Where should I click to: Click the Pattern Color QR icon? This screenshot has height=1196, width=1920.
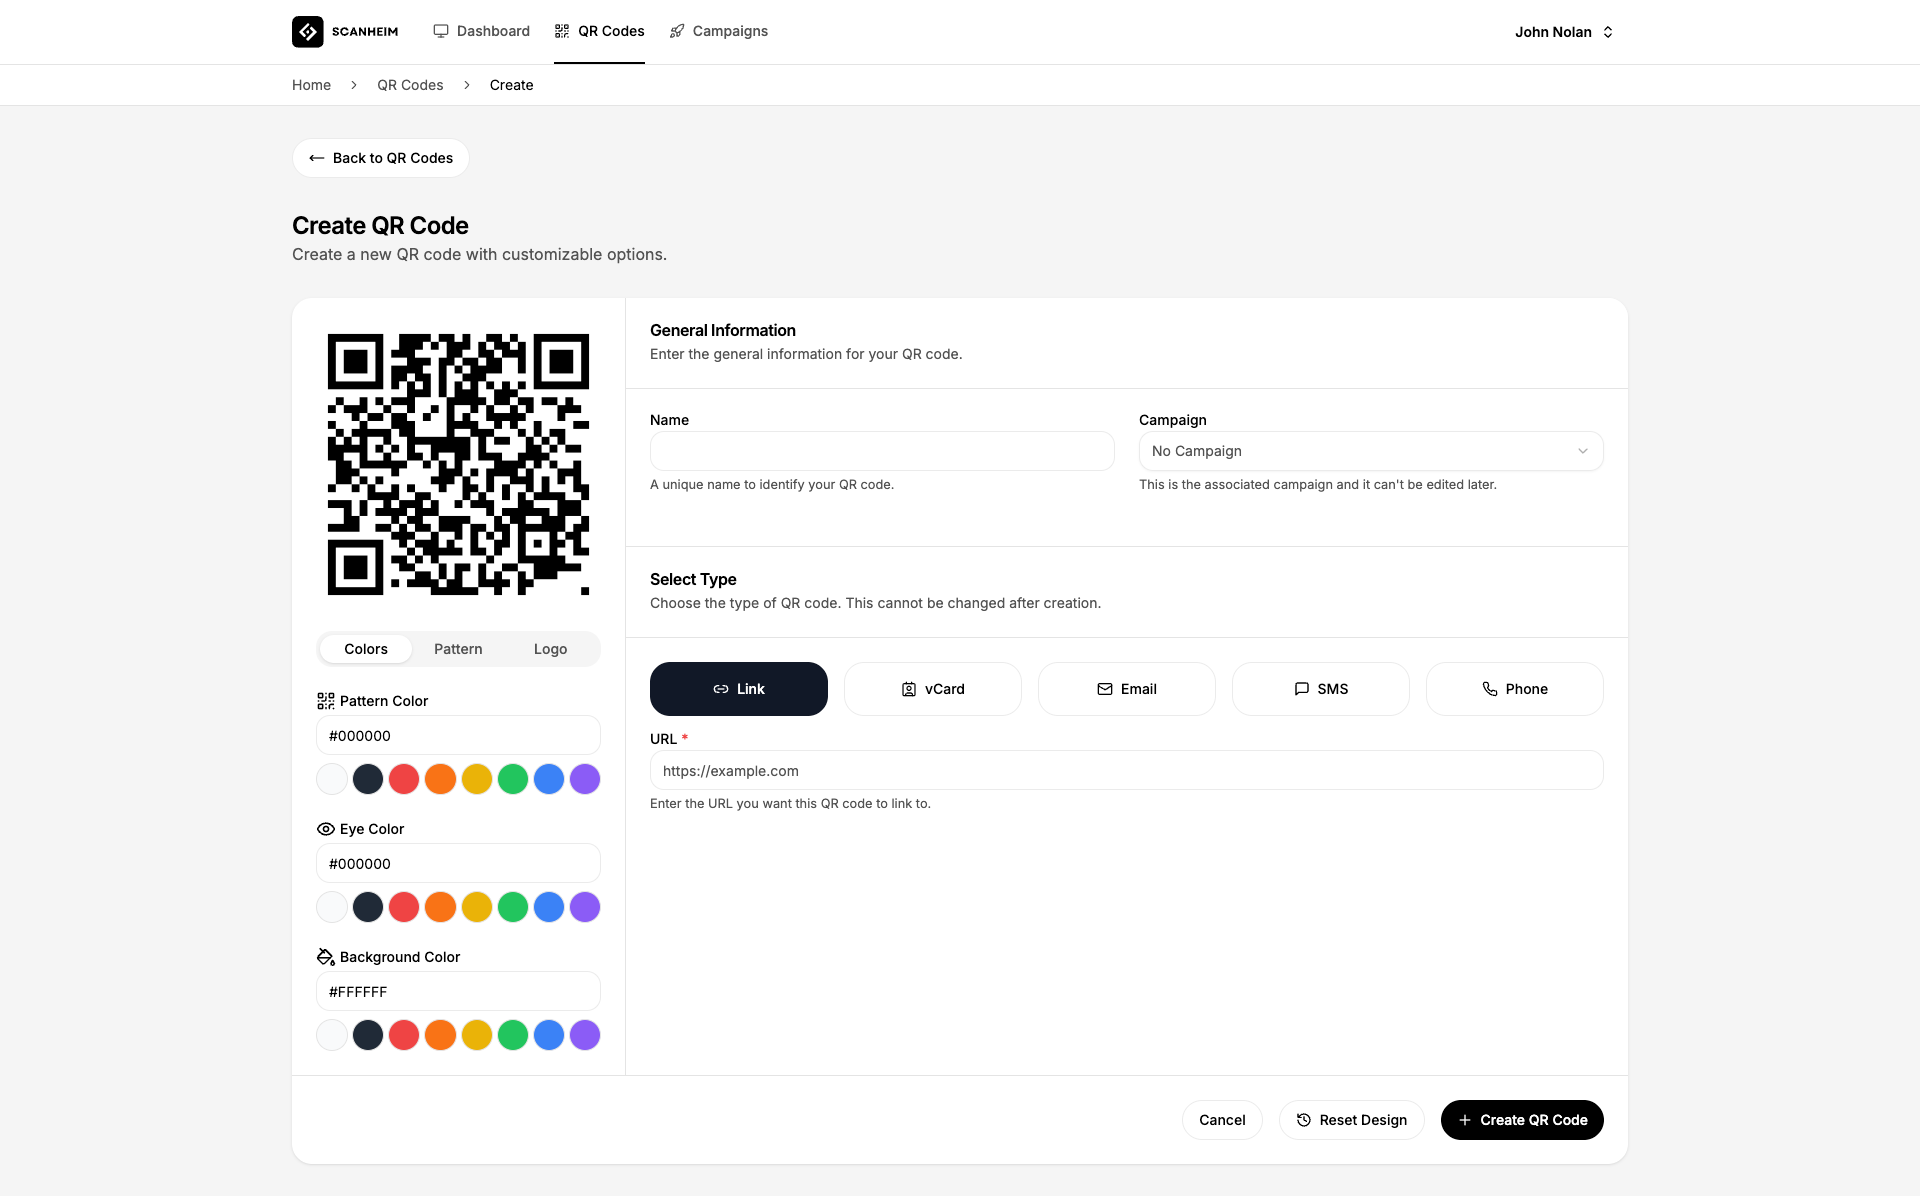tap(325, 701)
